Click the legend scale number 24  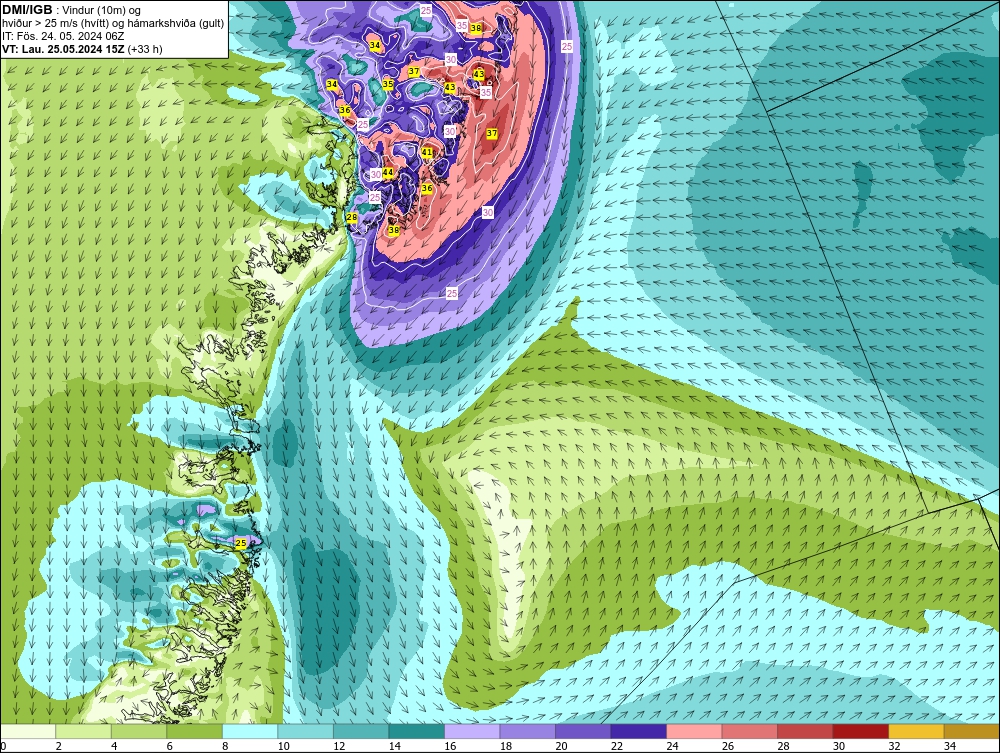point(672,746)
